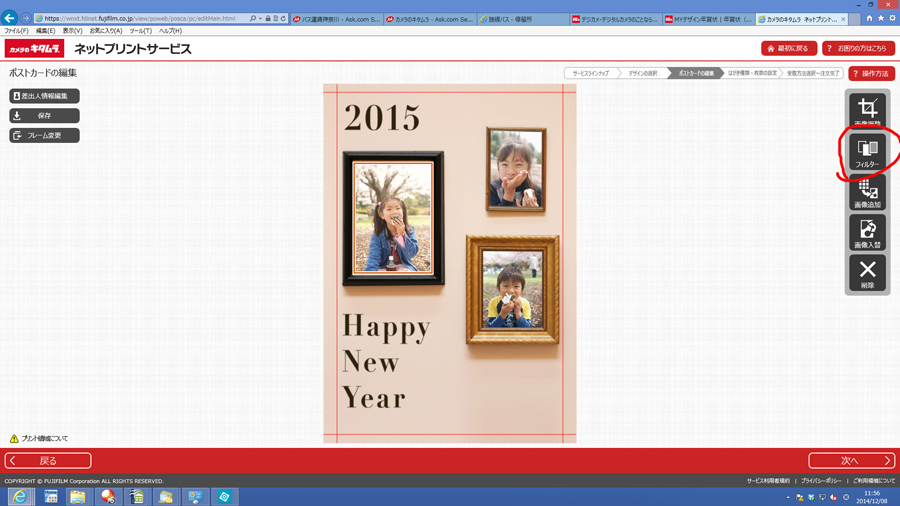Viewport: 900px width, 506px height.
Task: Open プライバシーポリシー footer link
Action: (x=822, y=481)
